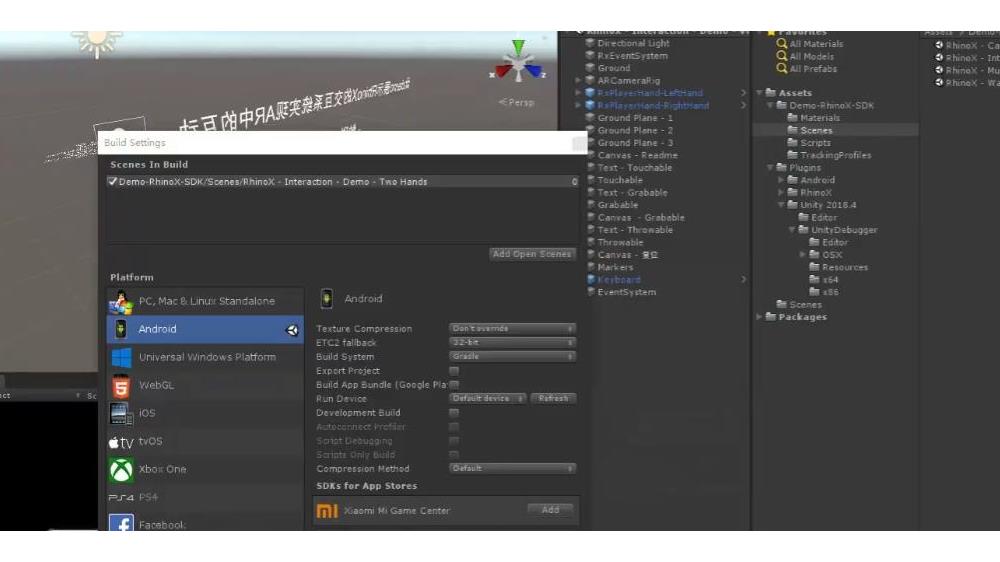The height and width of the screenshot is (562, 1000).
Task: Click the Build Settings window title bar
Action: coord(342,143)
